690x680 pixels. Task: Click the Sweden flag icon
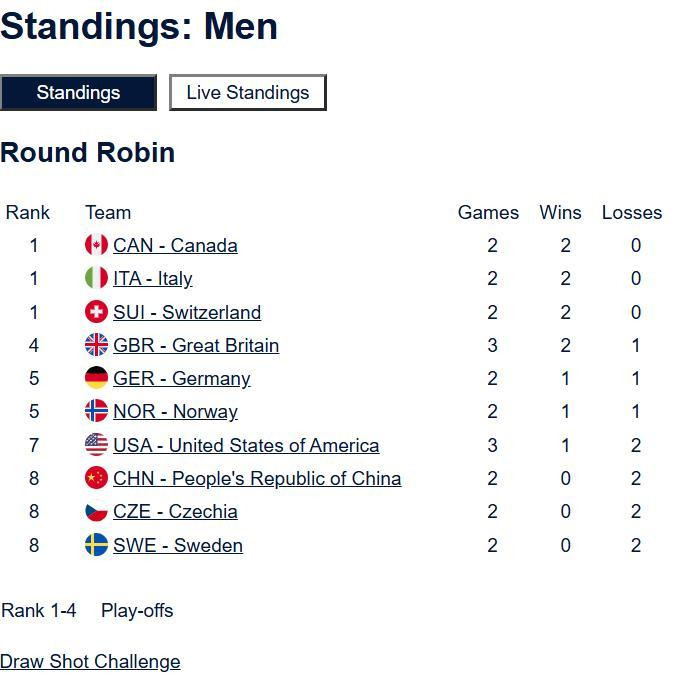coord(96,545)
